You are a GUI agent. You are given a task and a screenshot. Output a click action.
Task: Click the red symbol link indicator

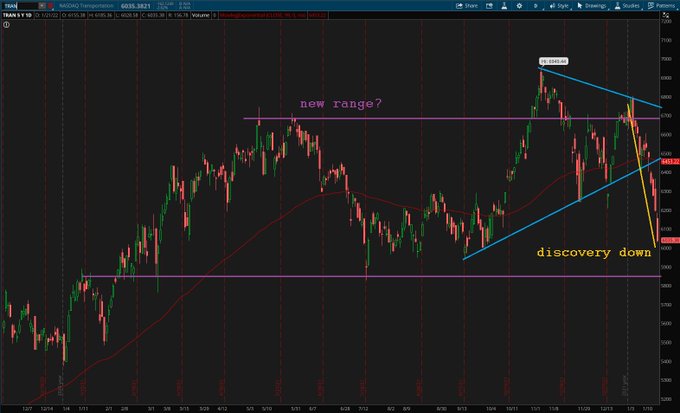[50, 6]
